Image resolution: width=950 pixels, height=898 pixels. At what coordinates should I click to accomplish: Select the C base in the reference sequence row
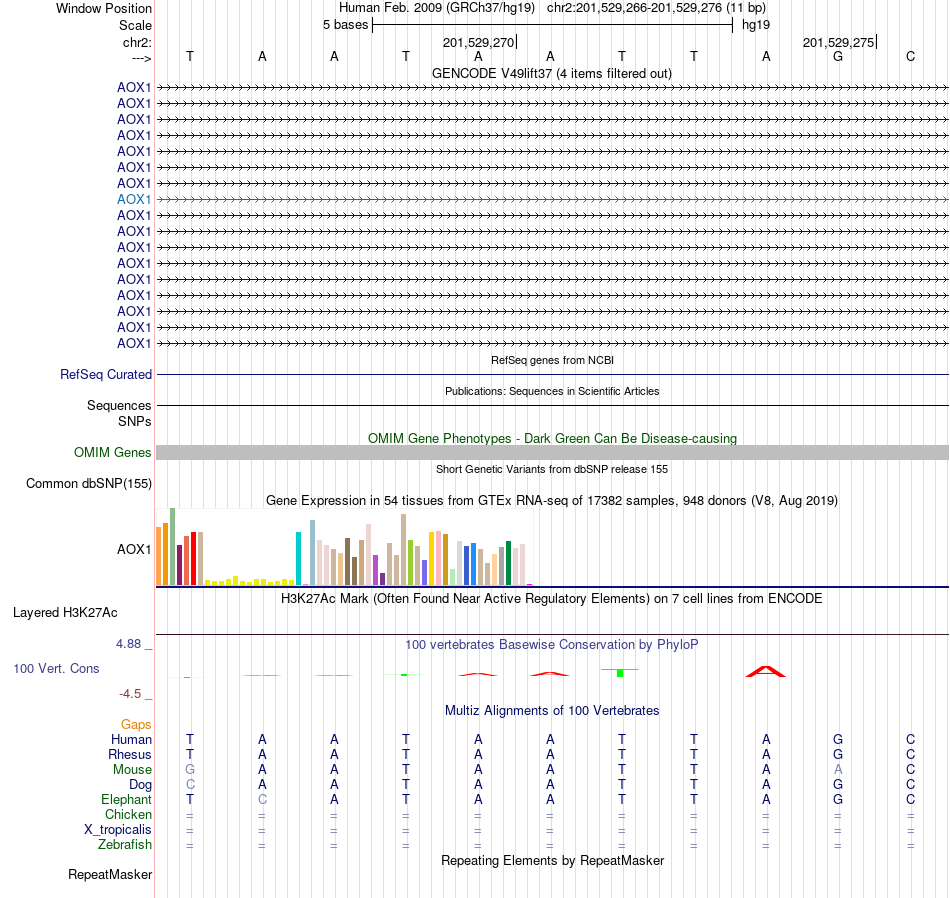pyautogui.click(x=910, y=56)
